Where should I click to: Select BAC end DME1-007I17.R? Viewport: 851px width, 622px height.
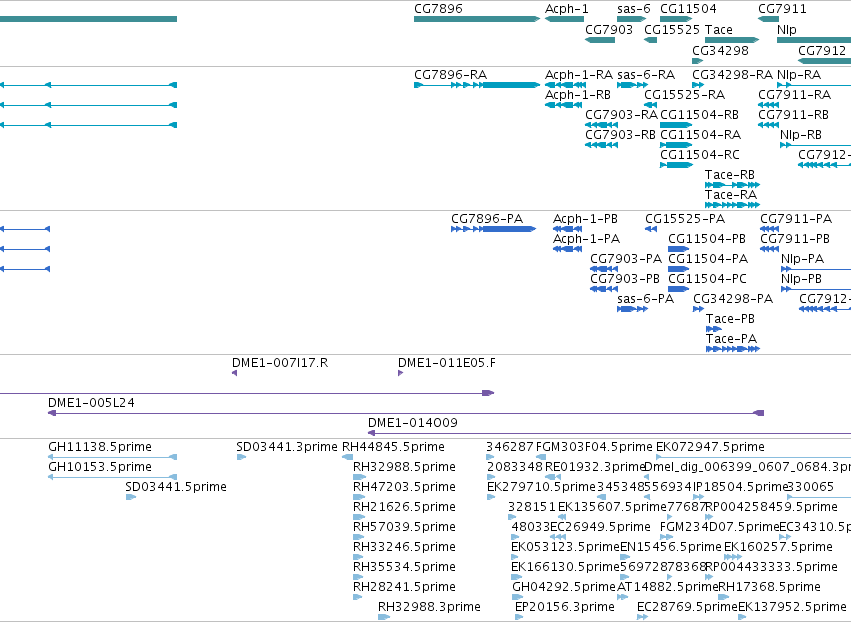click(x=280, y=363)
